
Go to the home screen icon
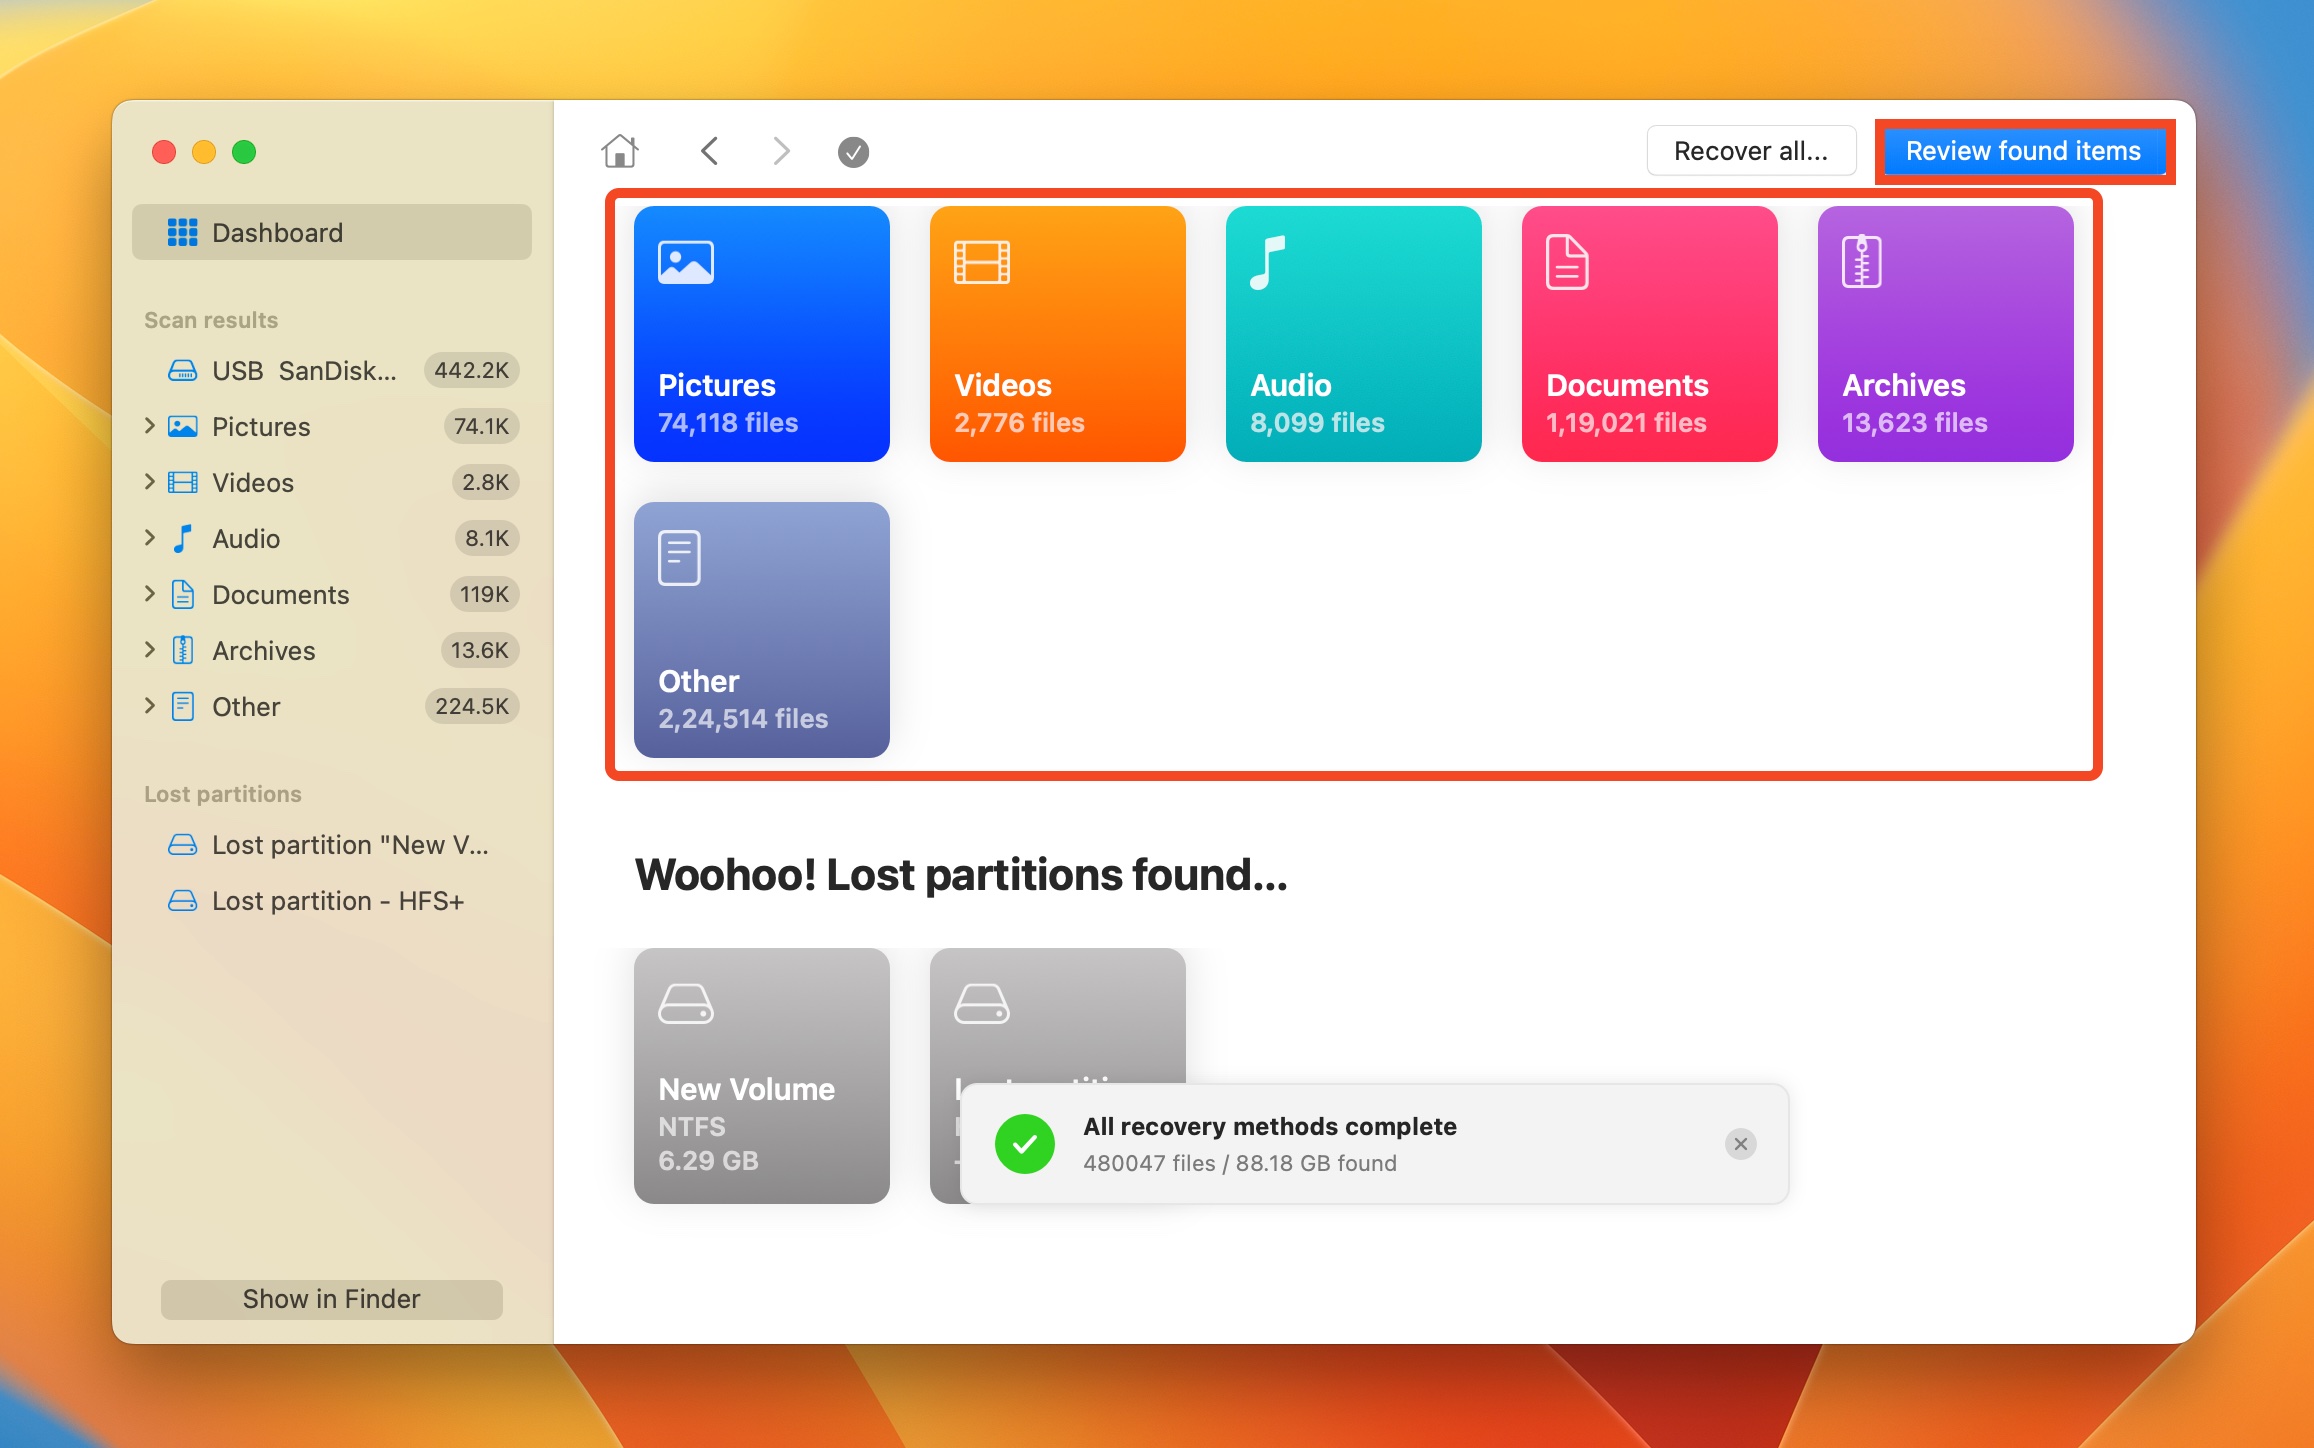click(x=620, y=151)
